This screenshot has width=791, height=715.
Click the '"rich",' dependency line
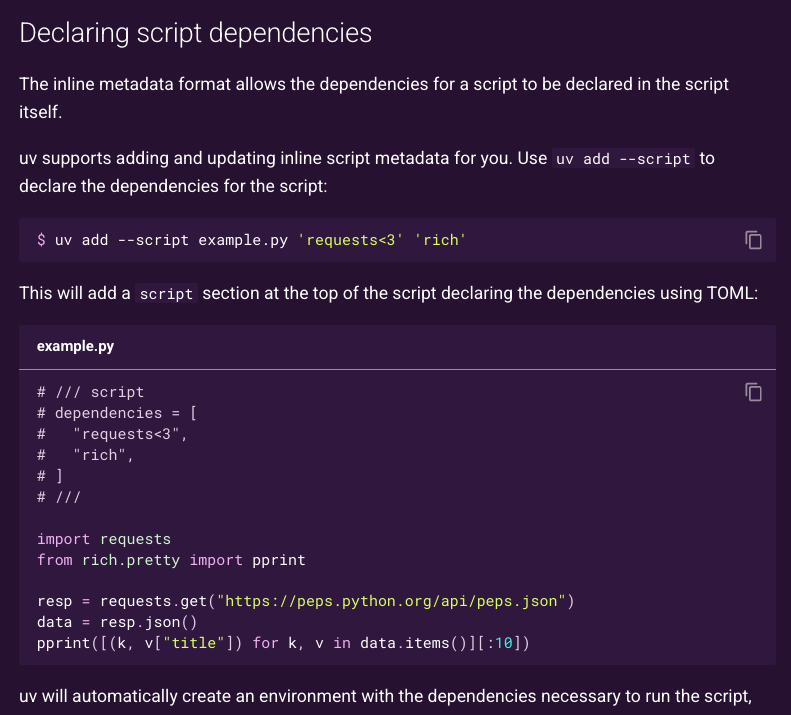point(85,455)
